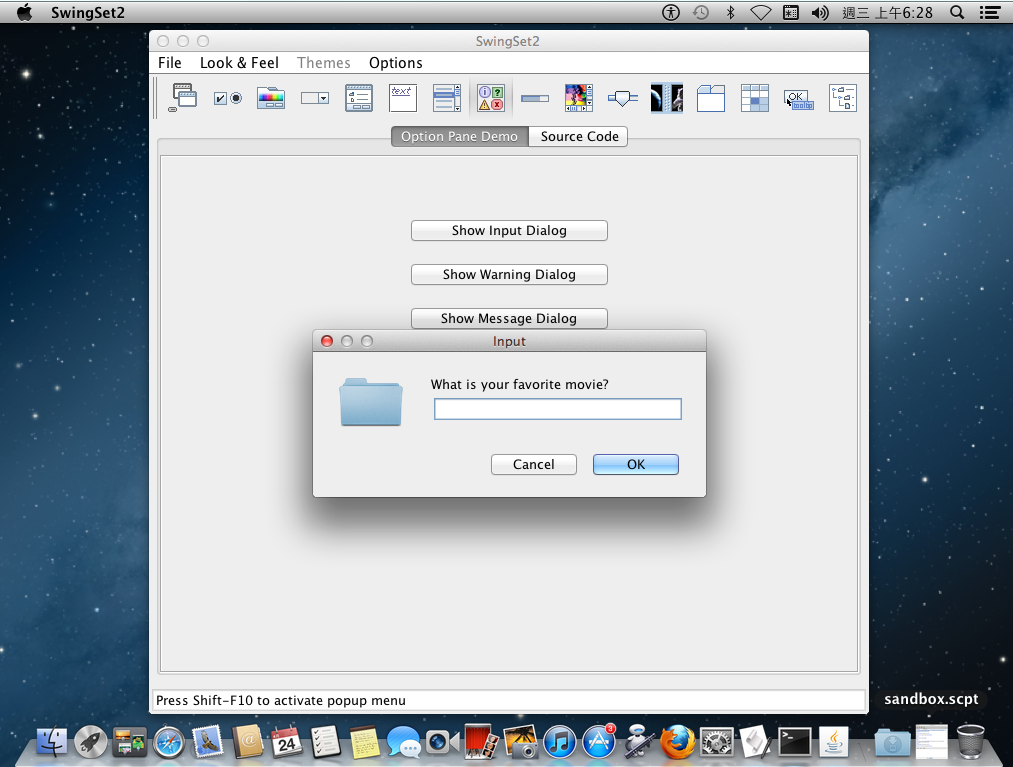Open the Look & Feel menu
The width and height of the screenshot is (1013, 767).
[x=239, y=63]
